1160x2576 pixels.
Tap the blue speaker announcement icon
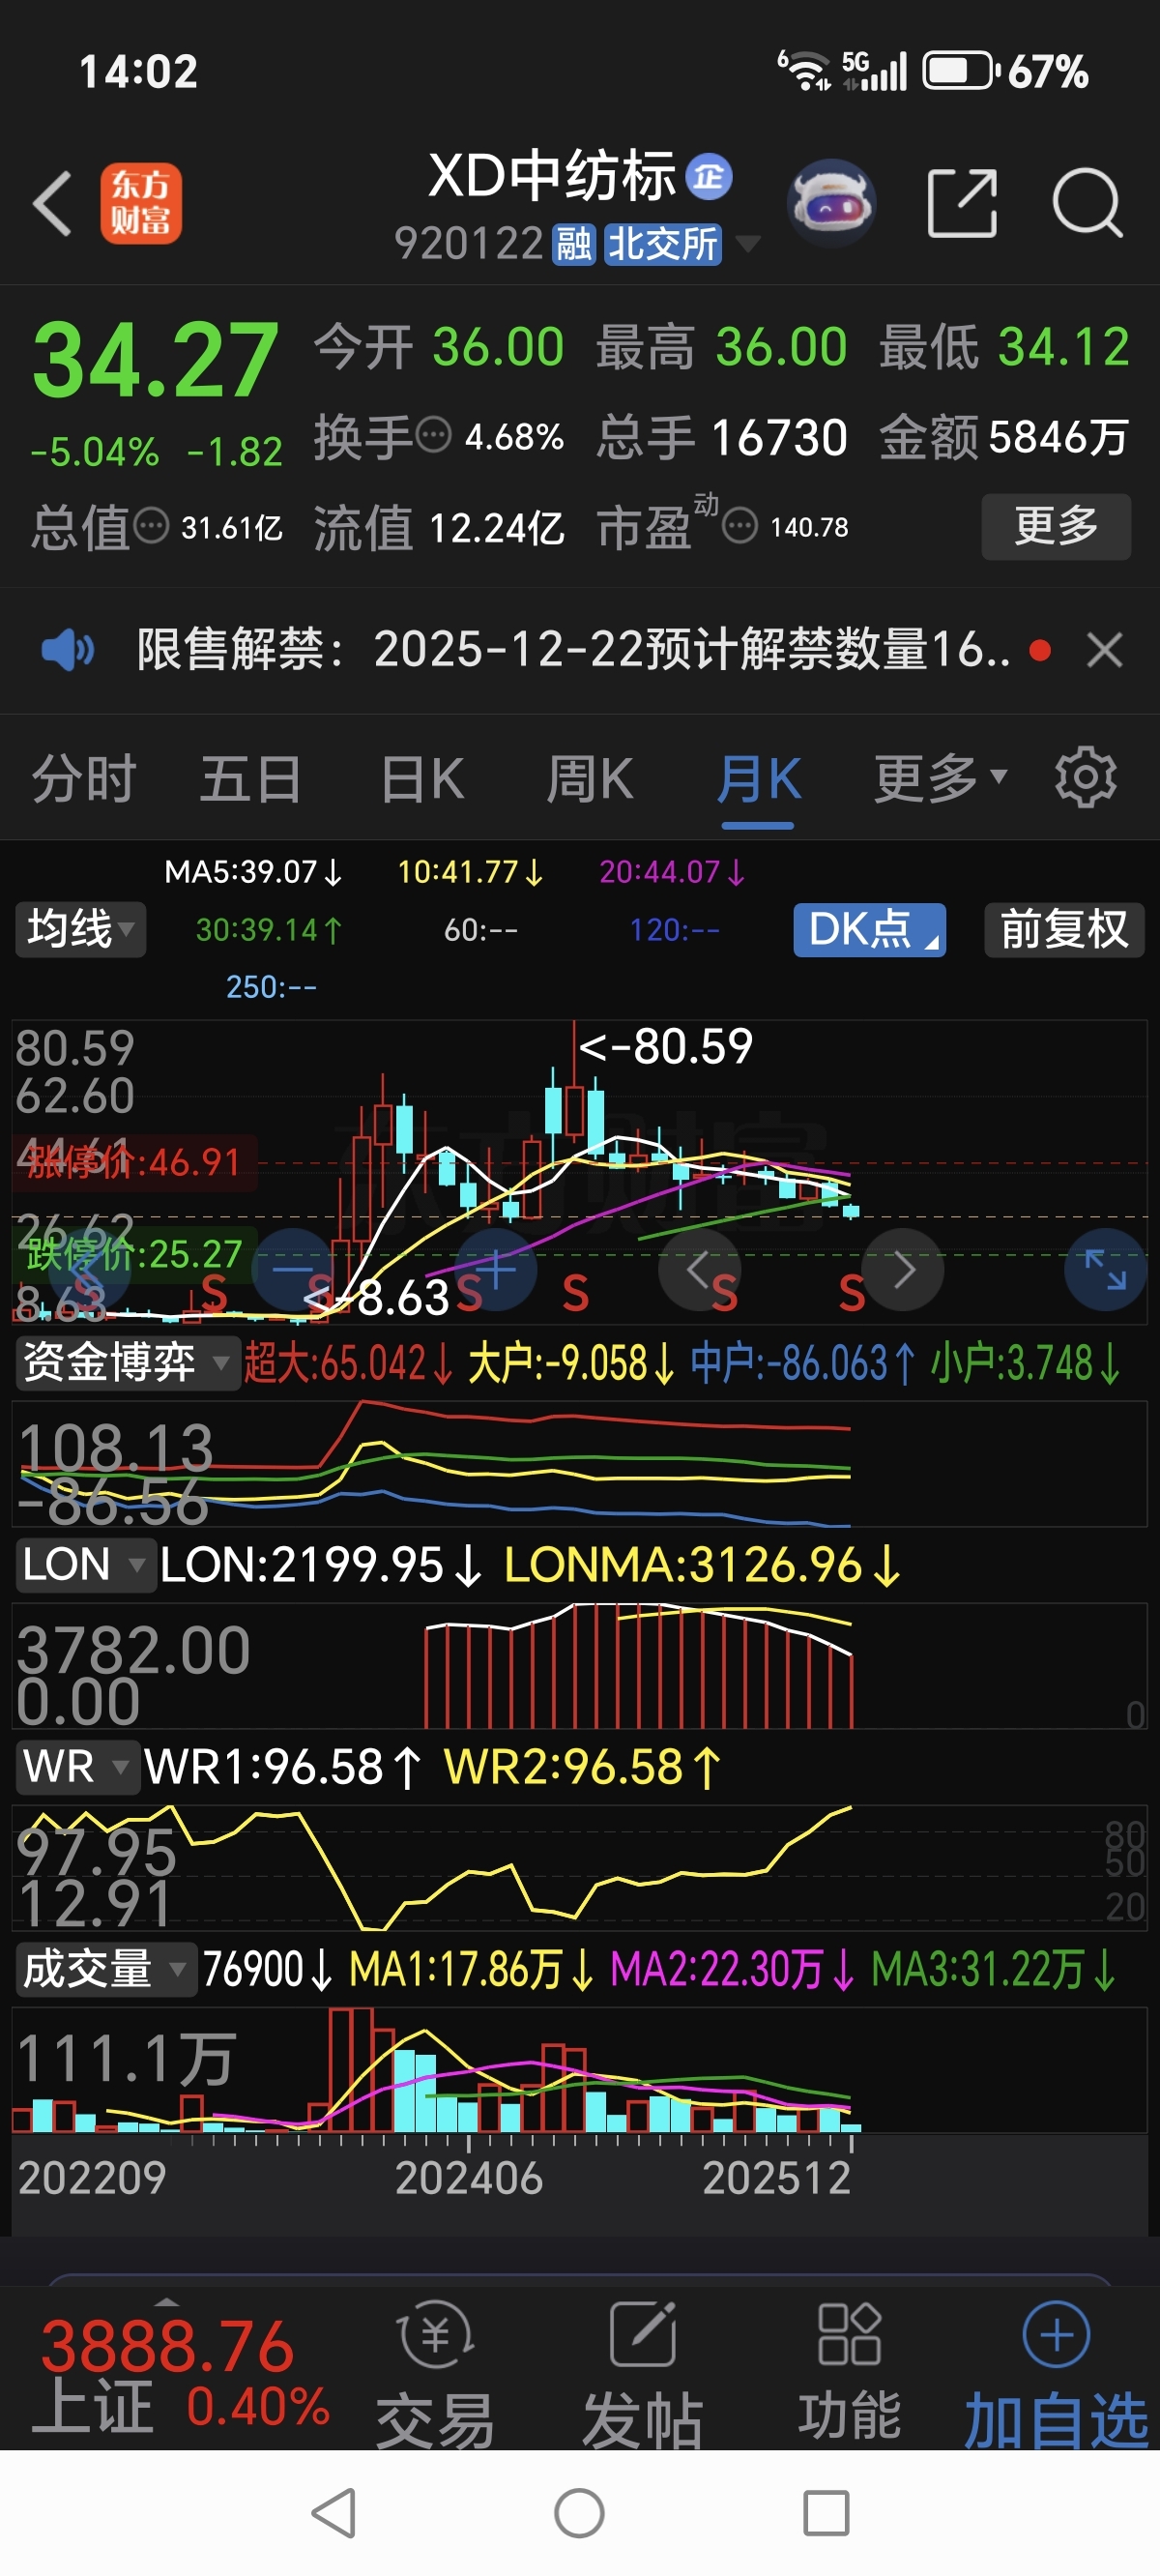click(x=68, y=650)
